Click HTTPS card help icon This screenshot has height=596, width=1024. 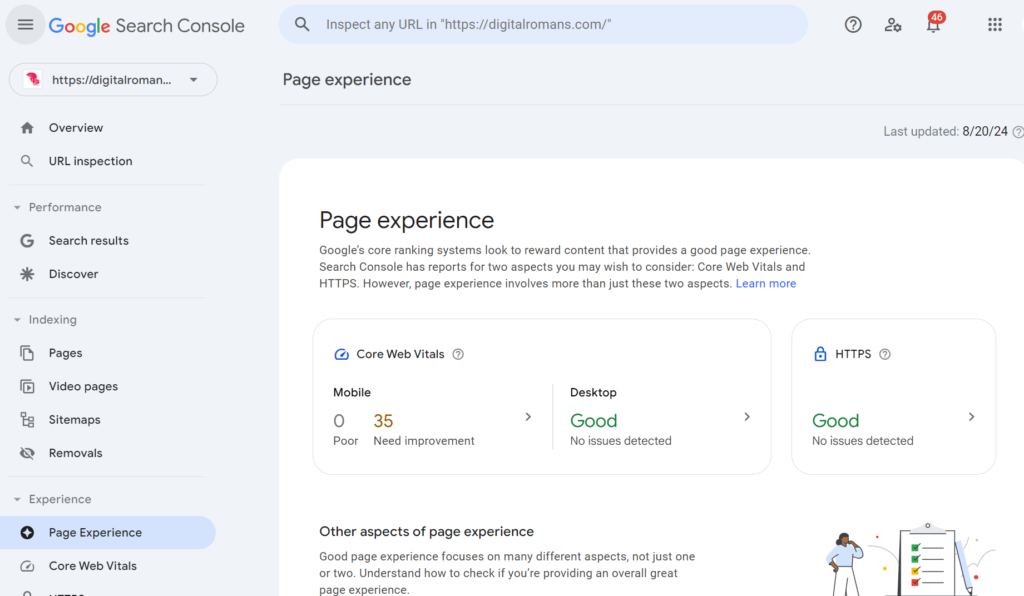click(884, 354)
